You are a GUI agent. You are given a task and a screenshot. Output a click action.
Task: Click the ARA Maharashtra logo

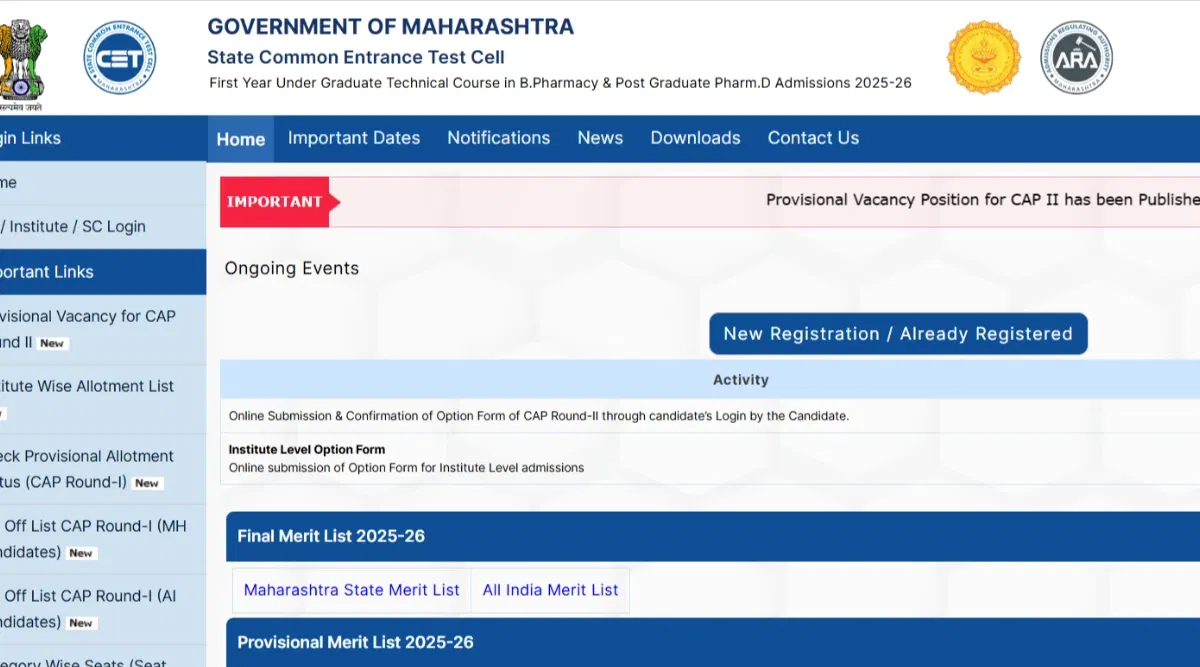point(1076,57)
